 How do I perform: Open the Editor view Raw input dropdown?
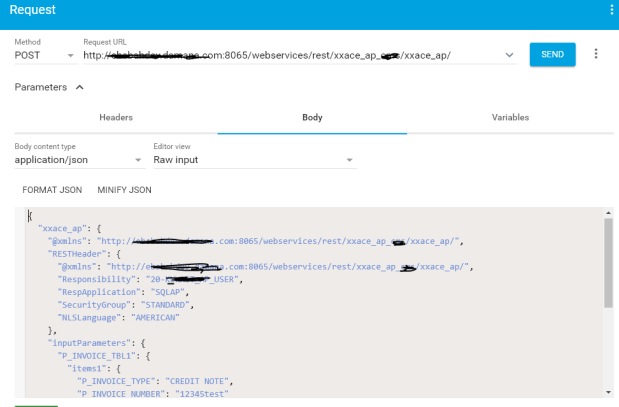[253, 160]
